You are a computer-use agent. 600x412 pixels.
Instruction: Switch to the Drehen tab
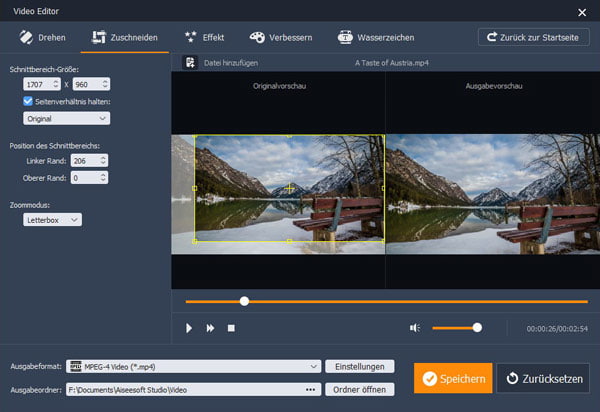(39, 37)
